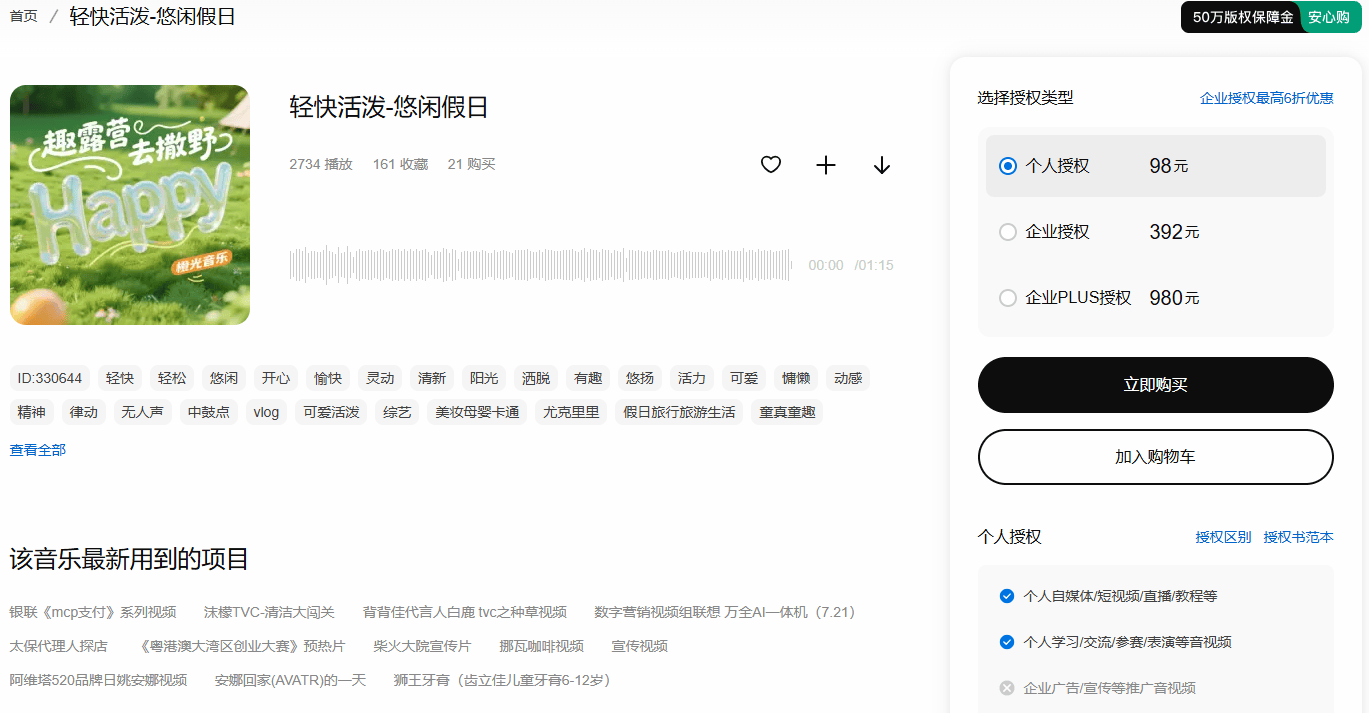Open project 沫檬TVC-清洁大闯关
The width and height of the screenshot is (1369, 713).
269,612
